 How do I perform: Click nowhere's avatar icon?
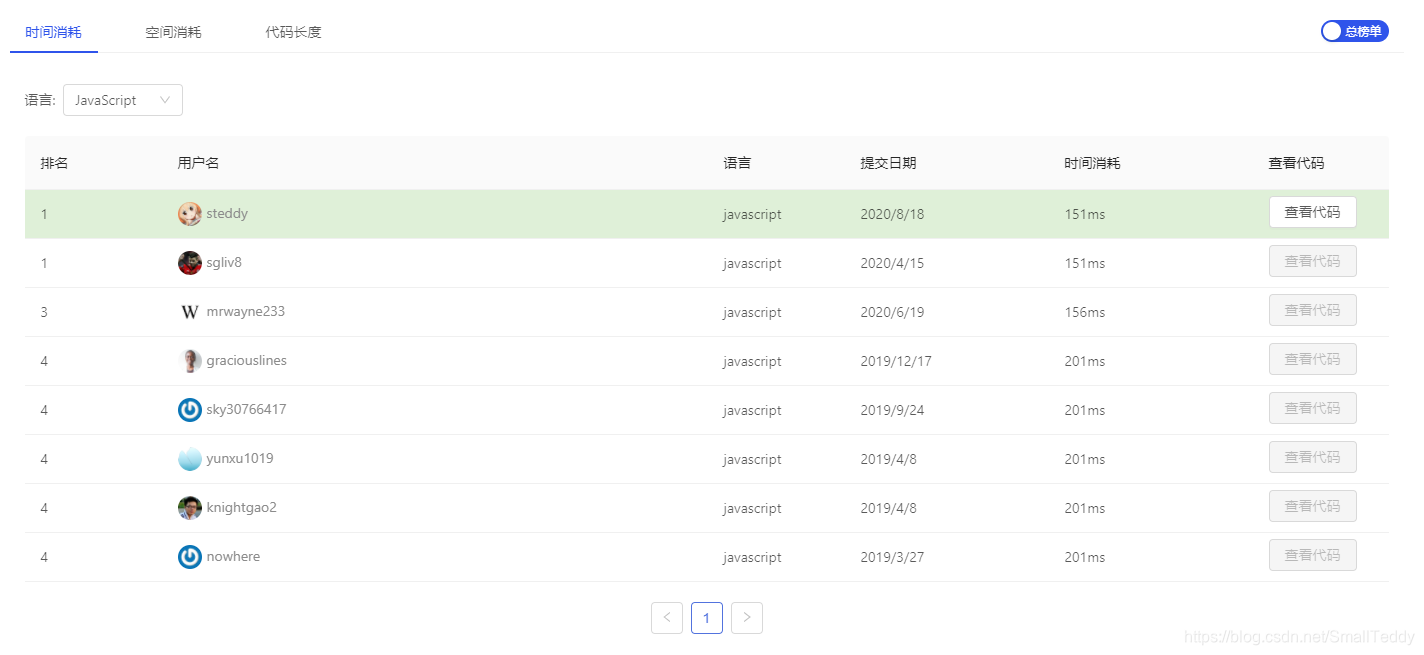189,556
